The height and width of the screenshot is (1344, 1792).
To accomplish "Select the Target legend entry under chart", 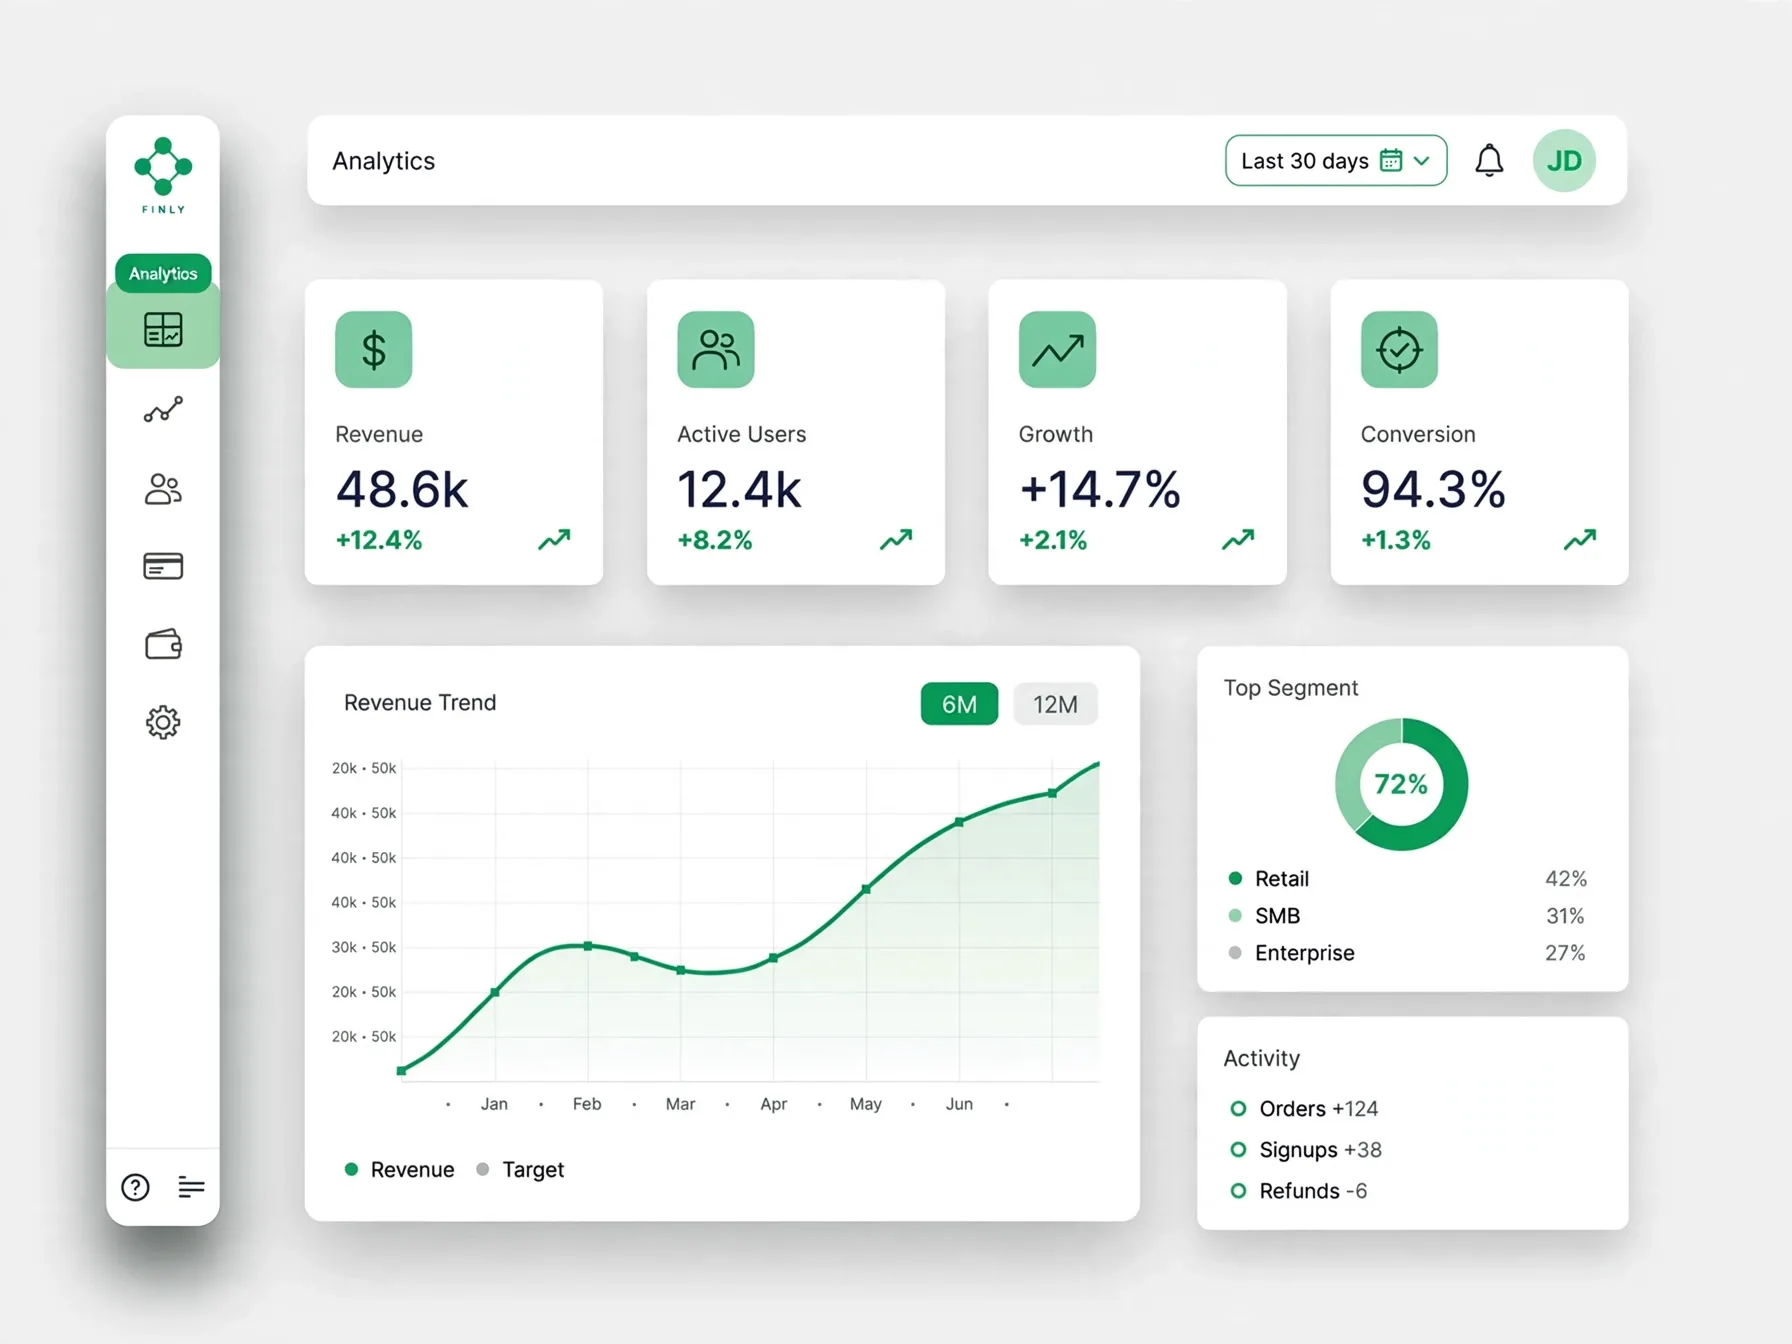I will (x=520, y=1169).
